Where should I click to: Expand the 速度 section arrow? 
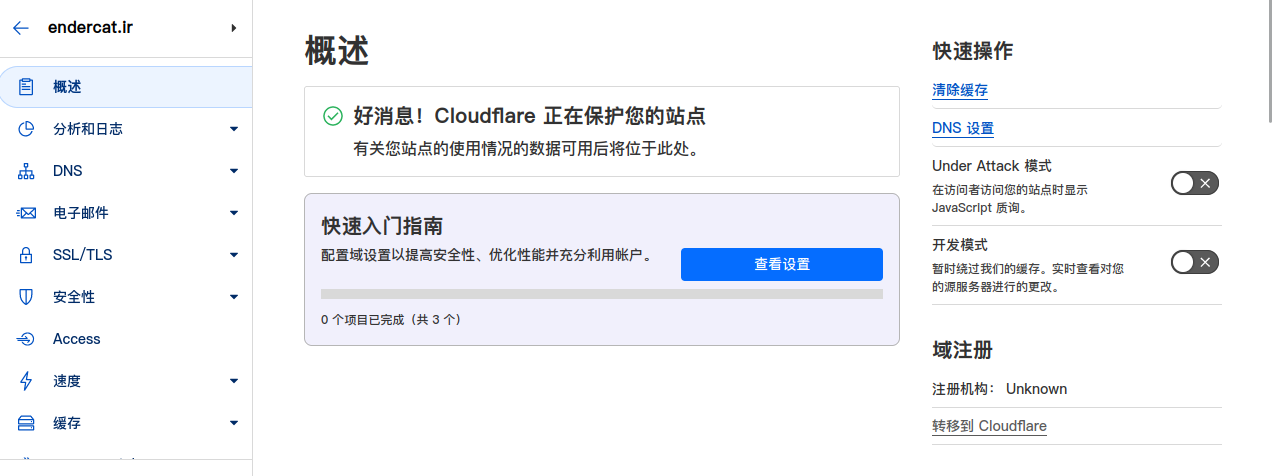coord(234,381)
